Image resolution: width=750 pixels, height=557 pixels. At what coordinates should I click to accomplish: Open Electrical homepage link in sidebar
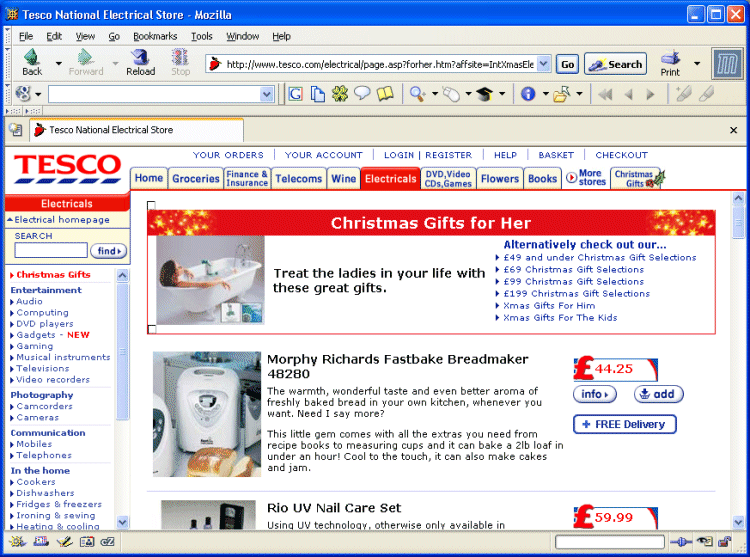point(62,219)
